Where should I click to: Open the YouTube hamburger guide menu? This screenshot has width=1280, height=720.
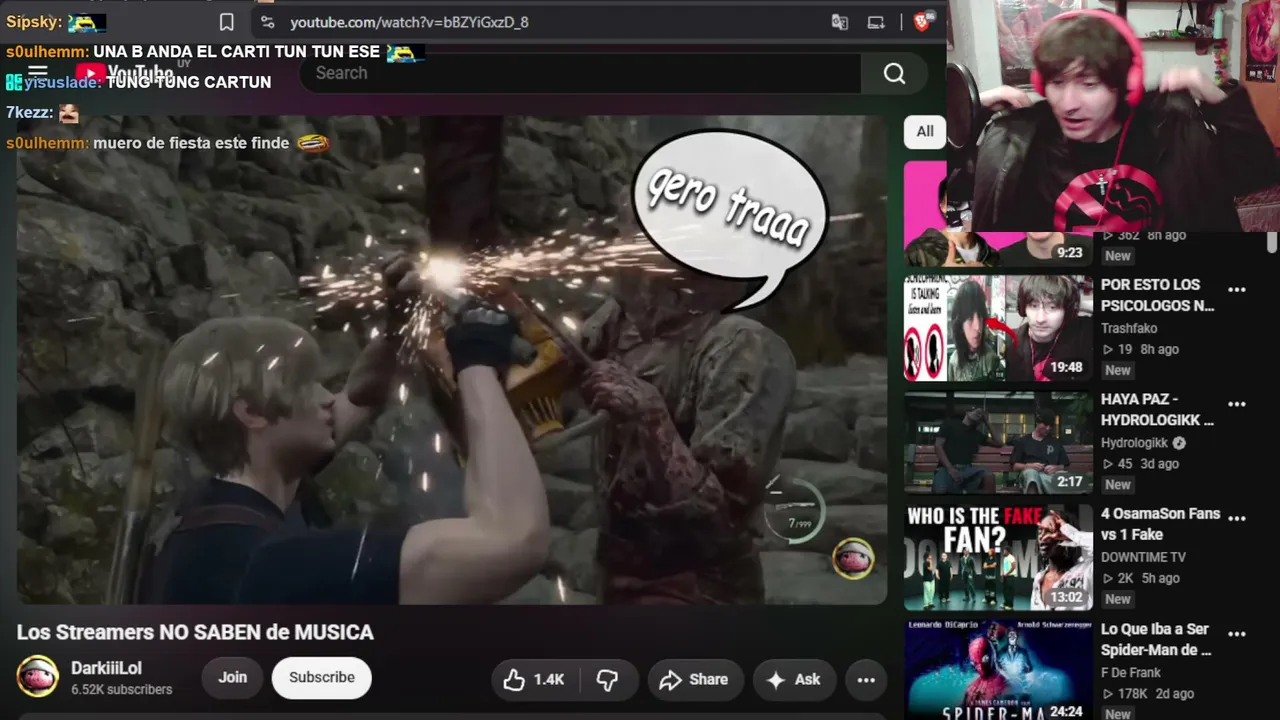click(x=38, y=72)
